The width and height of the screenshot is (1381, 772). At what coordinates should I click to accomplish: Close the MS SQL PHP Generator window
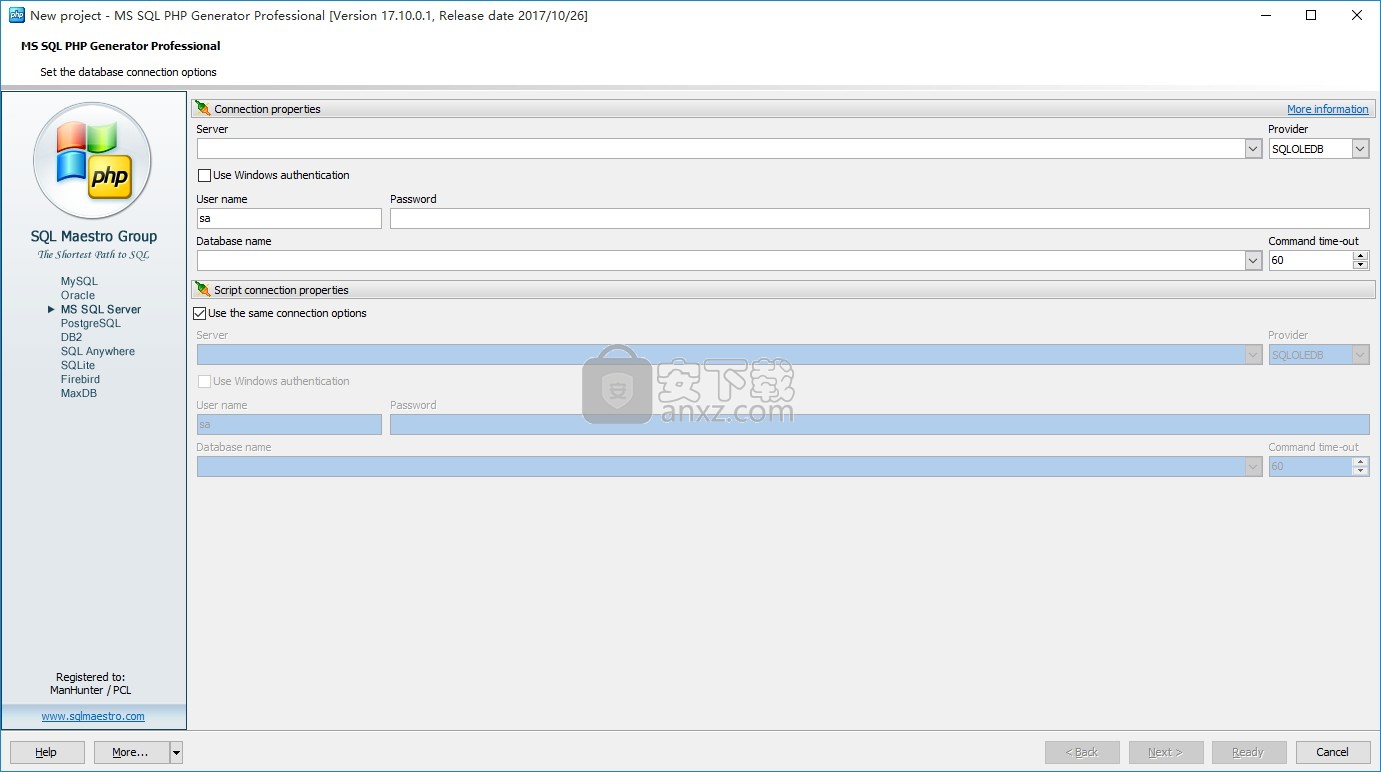1357,15
